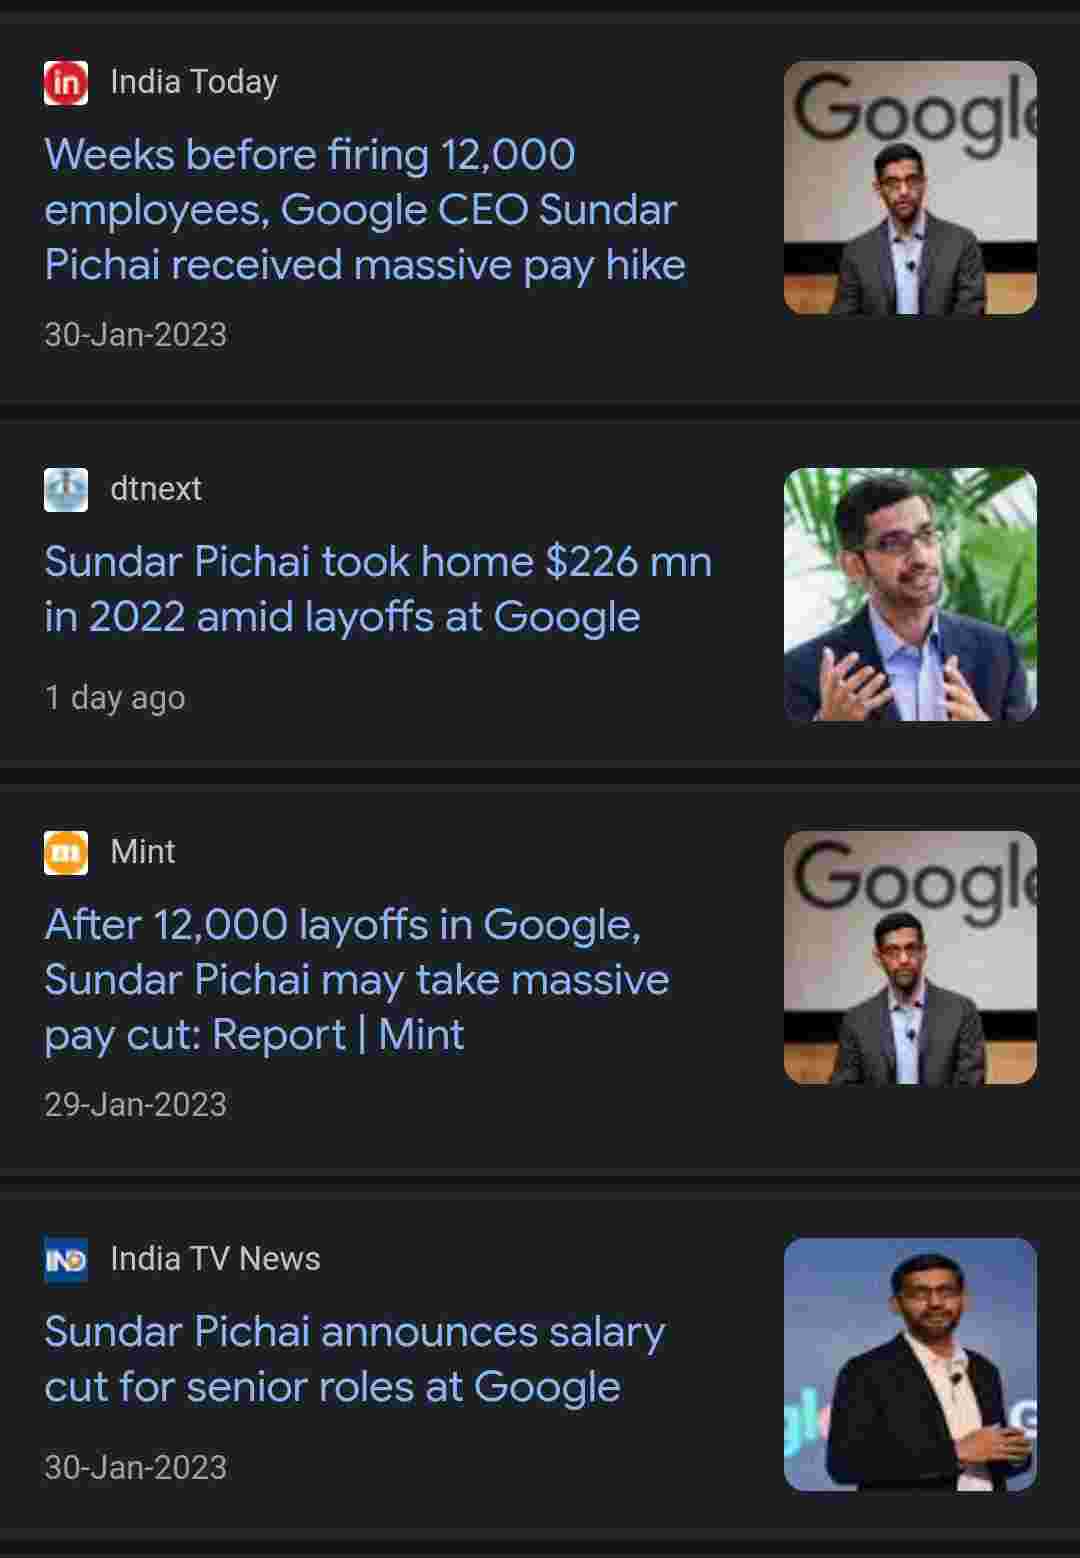The height and width of the screenshot is (1558, 1080).
Task: Click the 30-Jan-2023 date under India TV article
Action: [x=135, y=1468]
